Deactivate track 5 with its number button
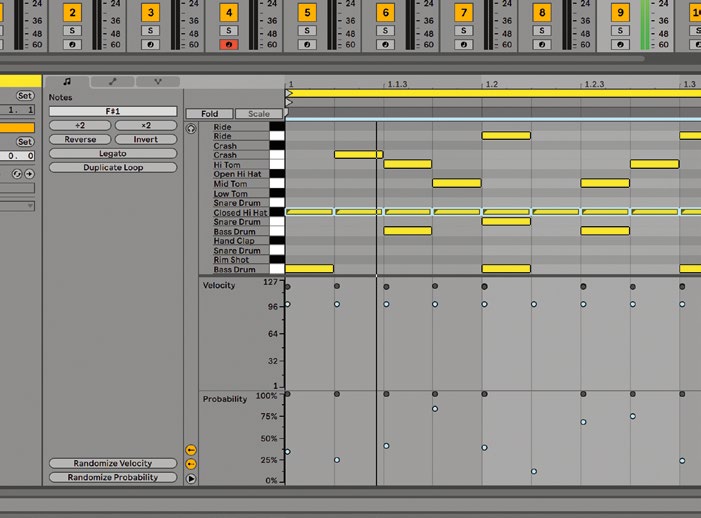Image resolution: width=701 pixels, height=518 pixels. click(x=307, y=13)
